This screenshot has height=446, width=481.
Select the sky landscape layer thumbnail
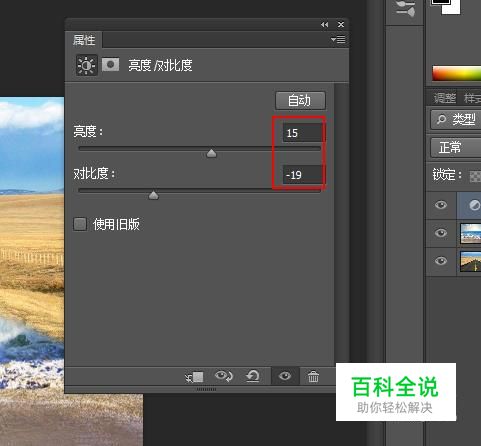470,233
